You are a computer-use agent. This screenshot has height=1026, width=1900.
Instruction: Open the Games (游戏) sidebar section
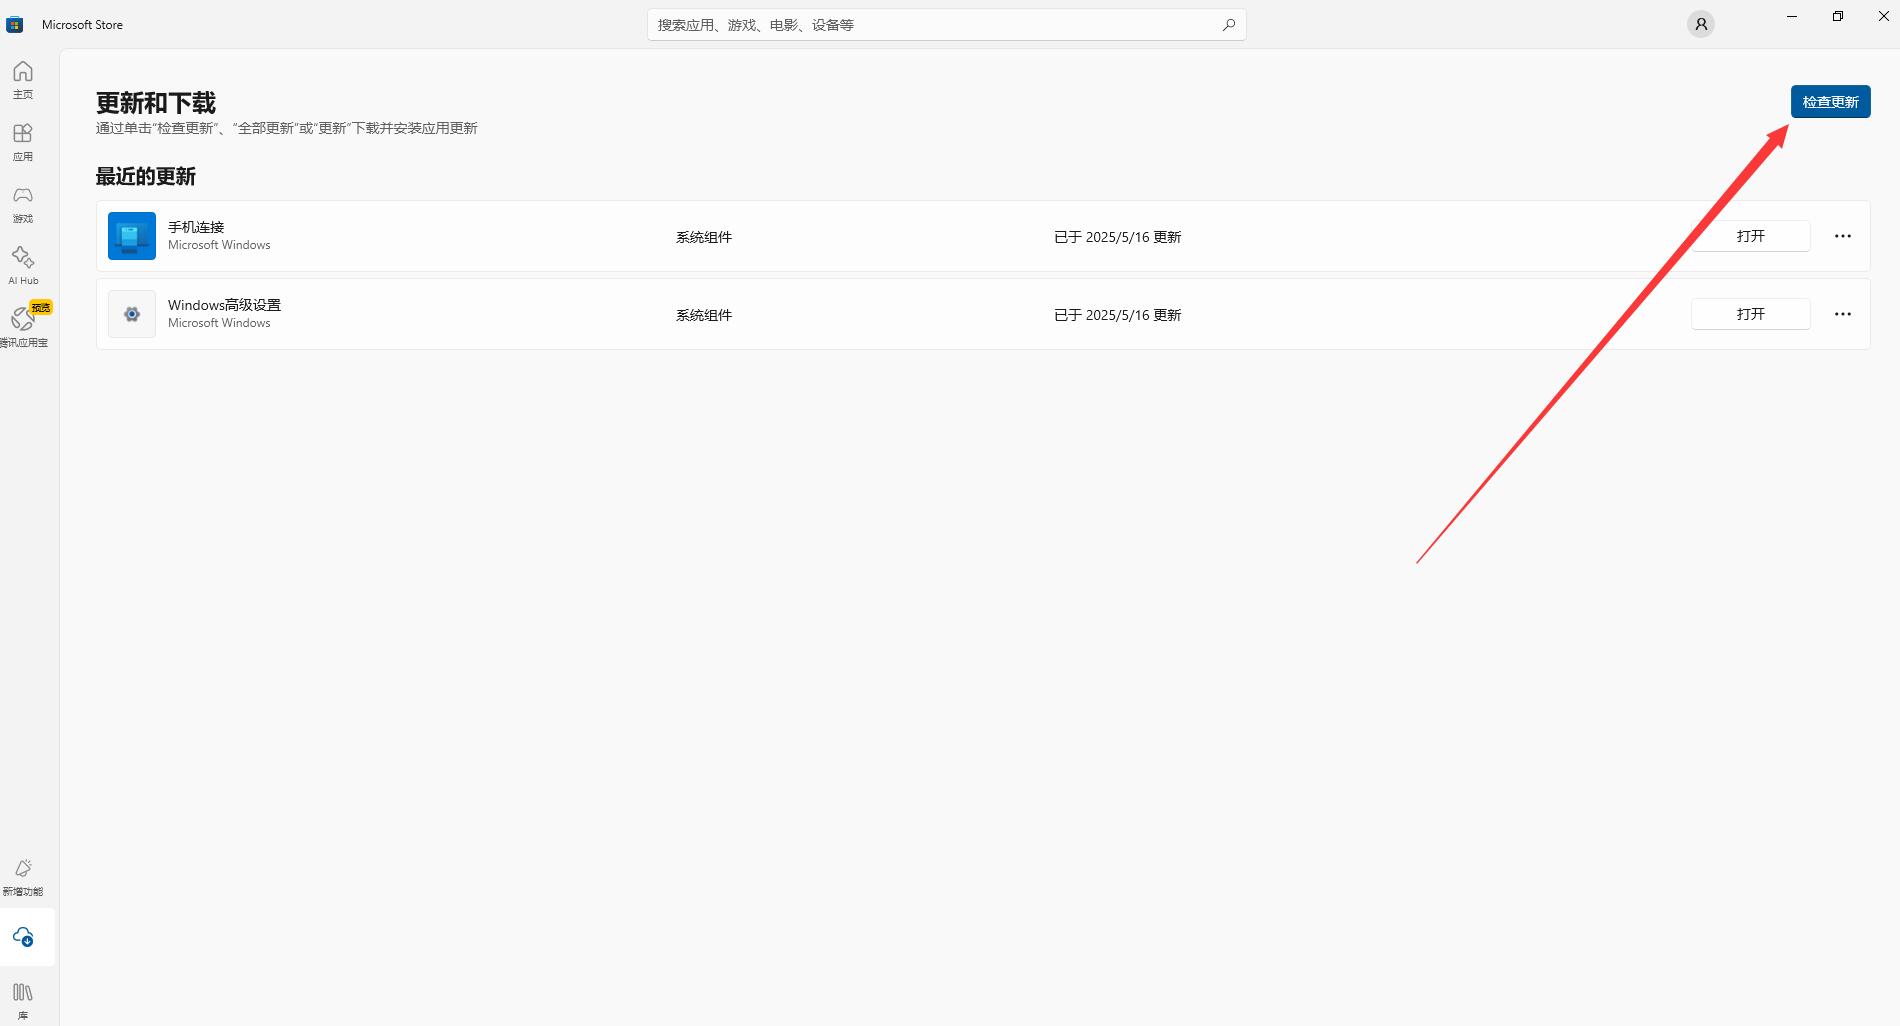(x=23, y=203)
